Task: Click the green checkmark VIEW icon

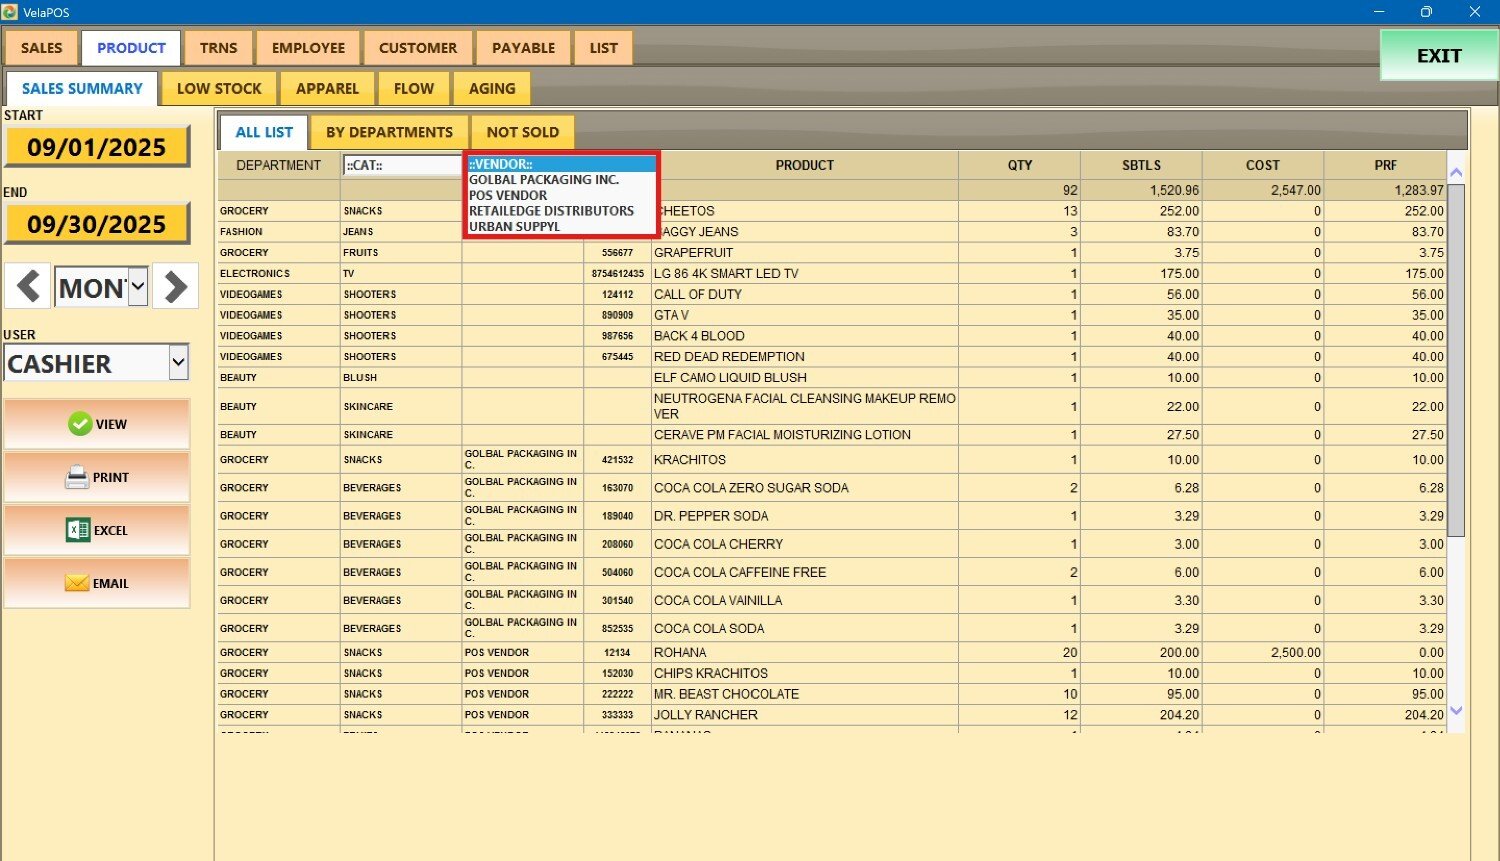Action: click(80, 424)
